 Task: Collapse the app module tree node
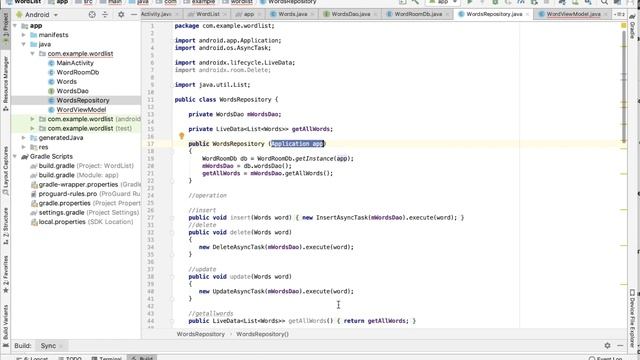[15, 26]
